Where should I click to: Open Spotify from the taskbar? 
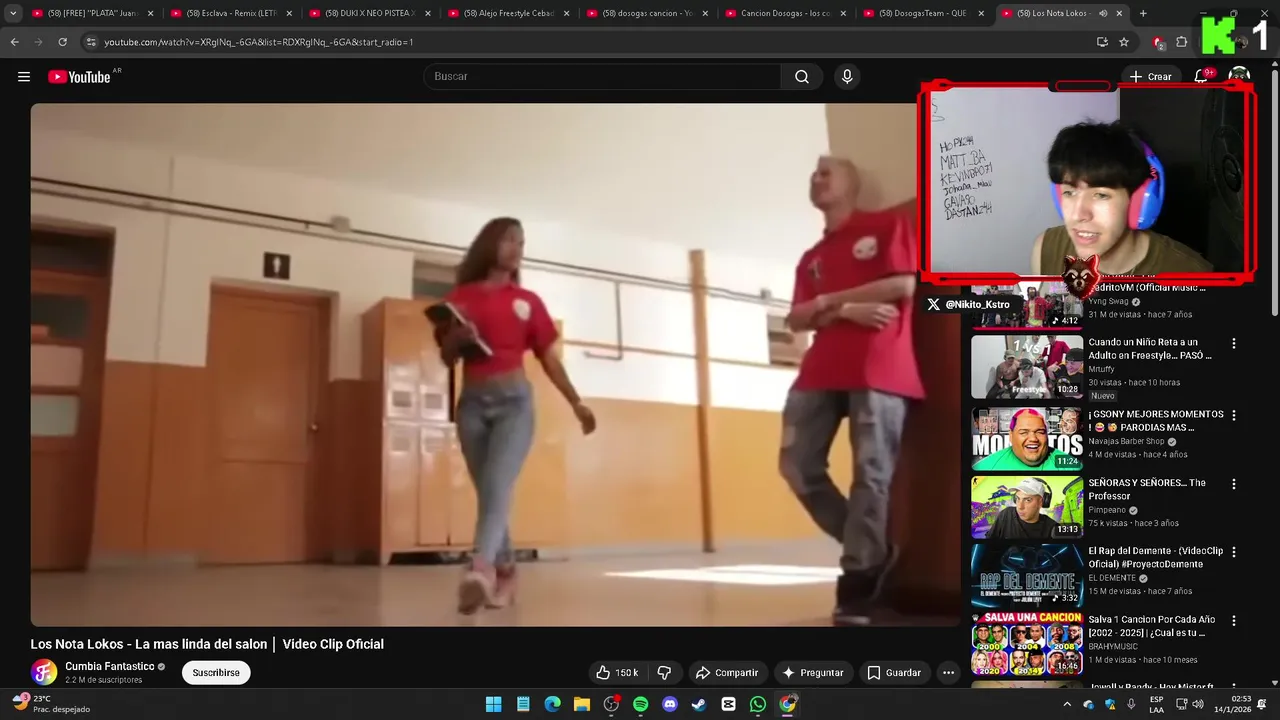[640, 704]
